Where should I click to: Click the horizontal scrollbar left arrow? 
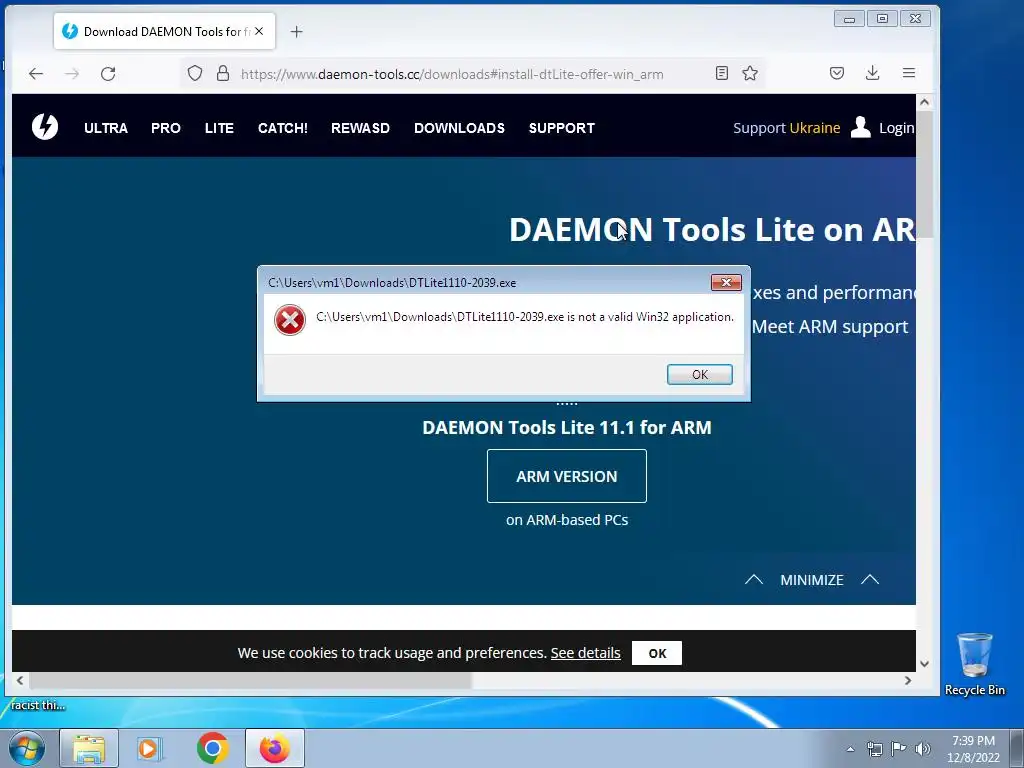[x=20, y=680]
